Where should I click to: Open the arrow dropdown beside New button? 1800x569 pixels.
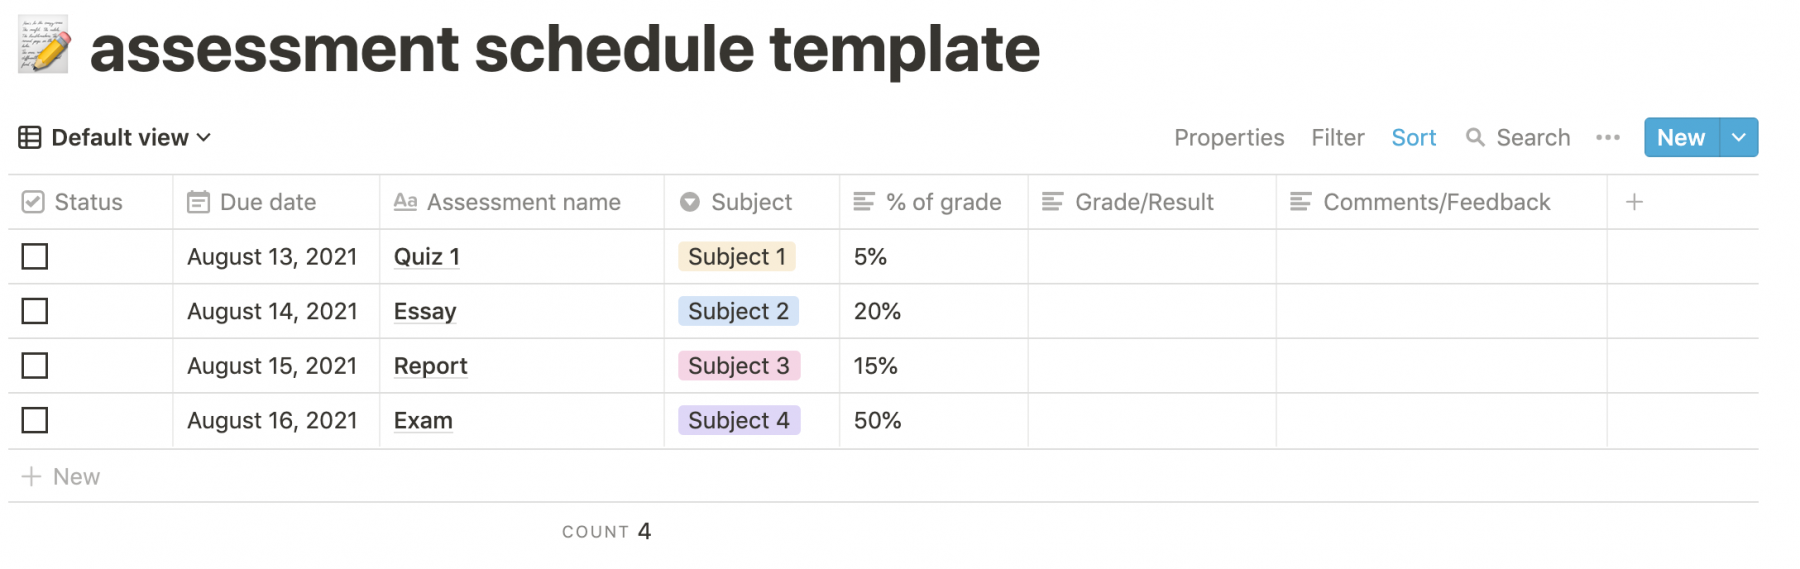coord(1739,138)
